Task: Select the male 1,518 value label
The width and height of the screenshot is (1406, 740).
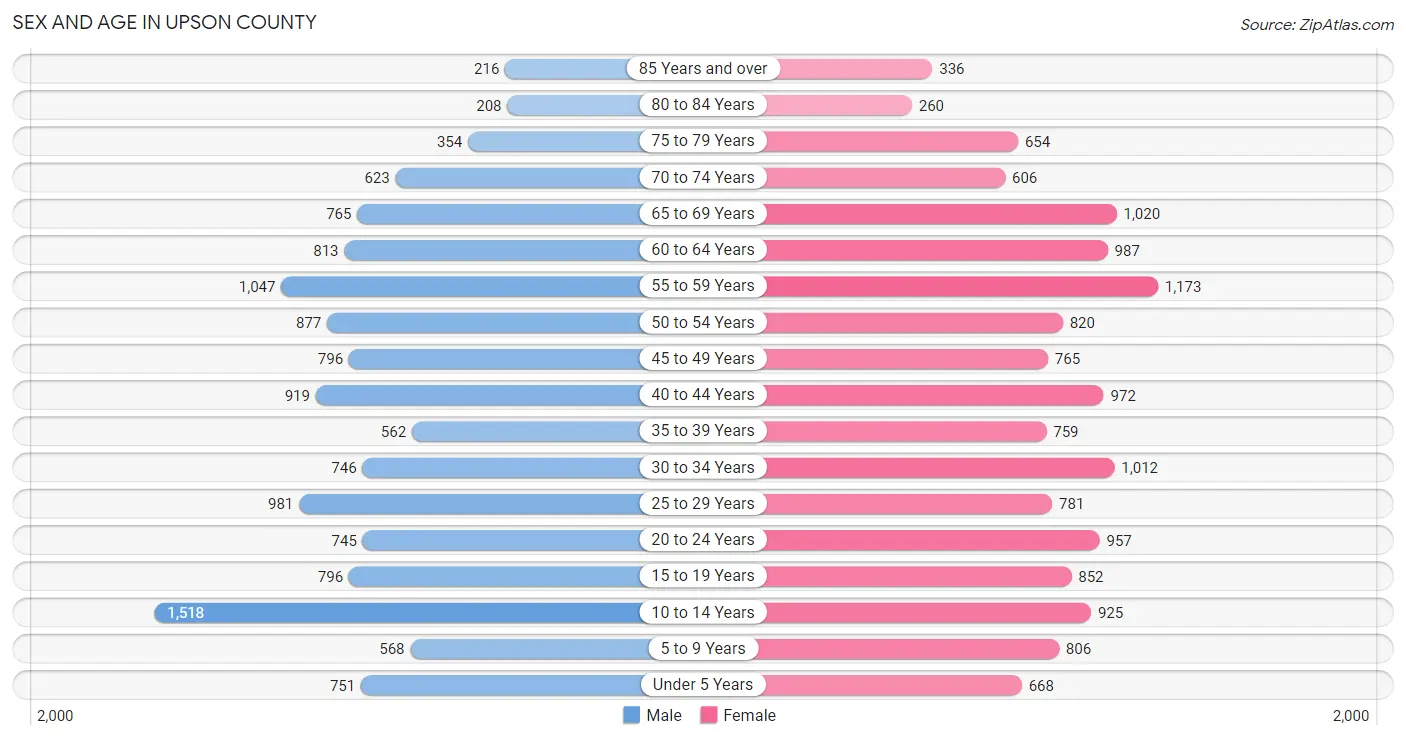Action: (186, 613)
